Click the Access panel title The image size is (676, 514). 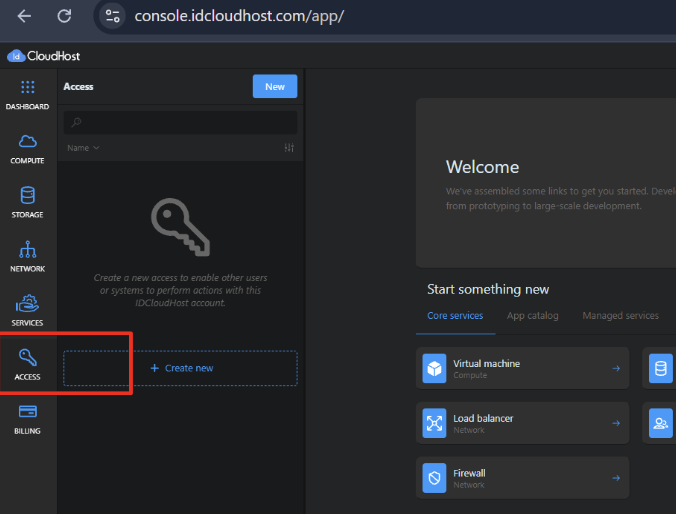pos(78,87)
